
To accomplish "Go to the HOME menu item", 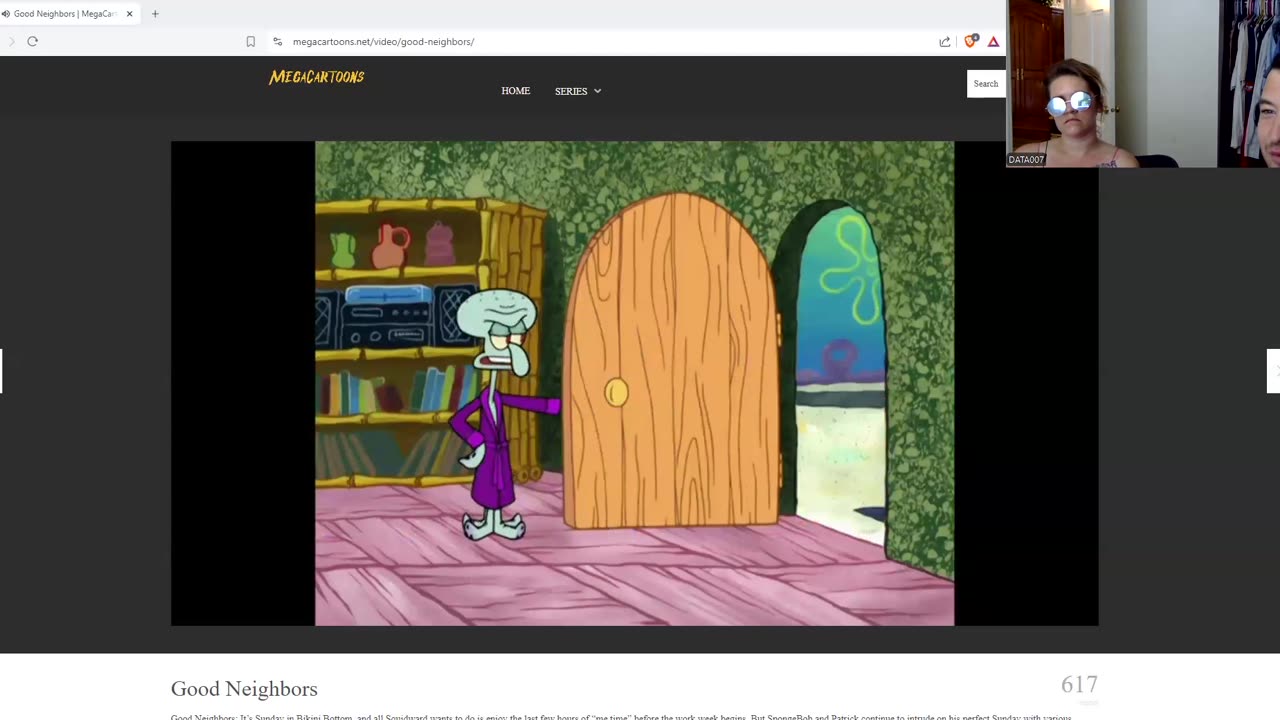I will pyautogui.click(x=516, y=91).
